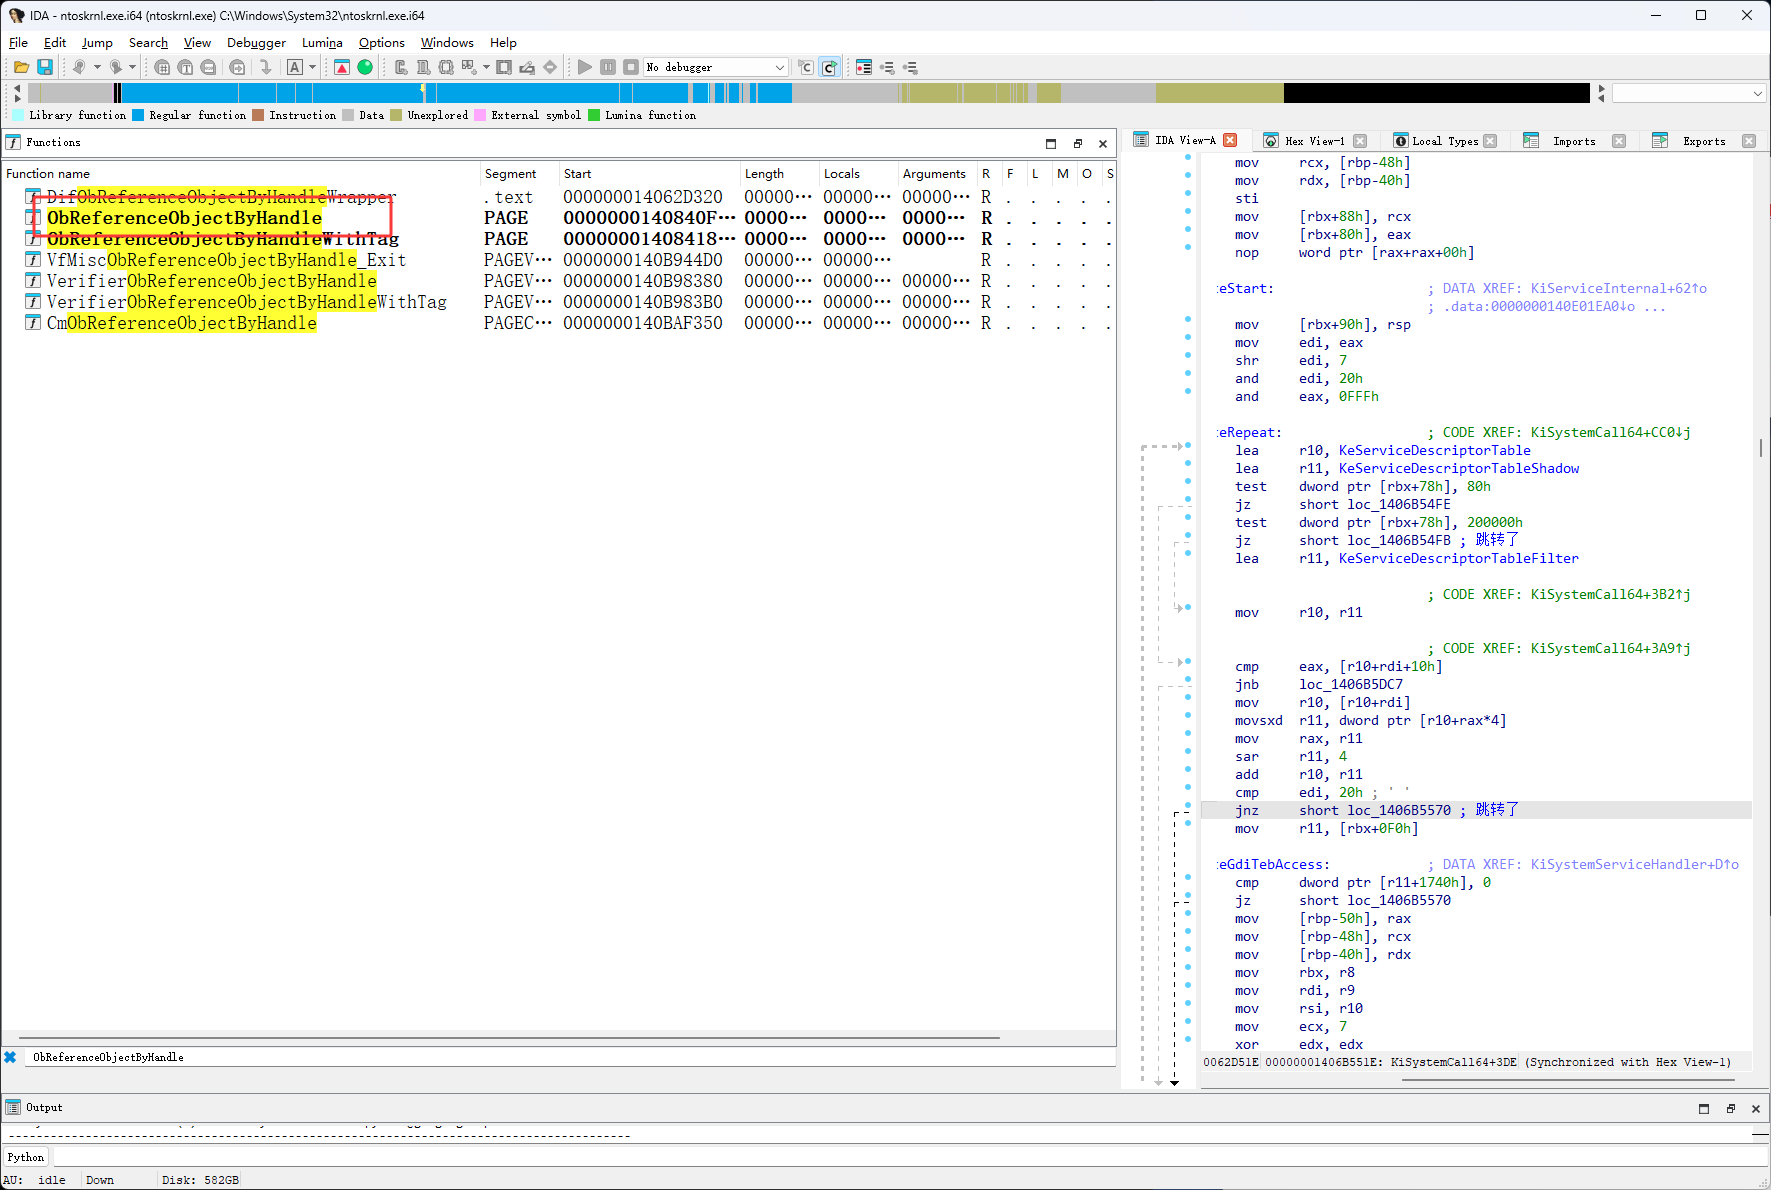Click the Lumina function green legend swatch
Image resolution: width=1771 pixels, height=1190 pixels.
(x=594, y=115)
